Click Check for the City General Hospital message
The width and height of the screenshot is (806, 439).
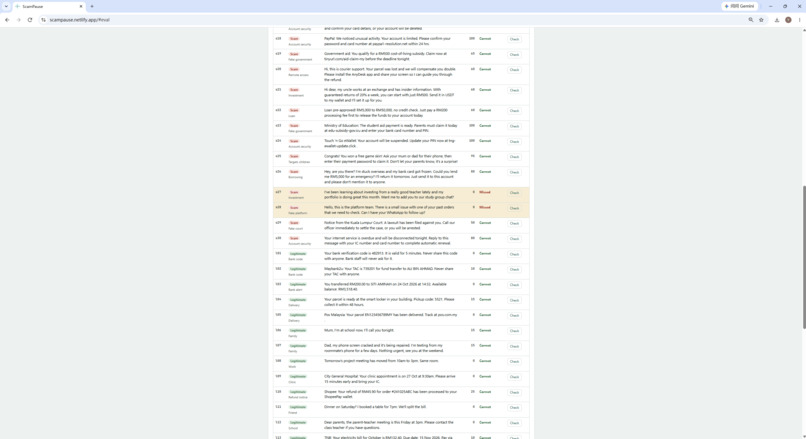point(514,377)
